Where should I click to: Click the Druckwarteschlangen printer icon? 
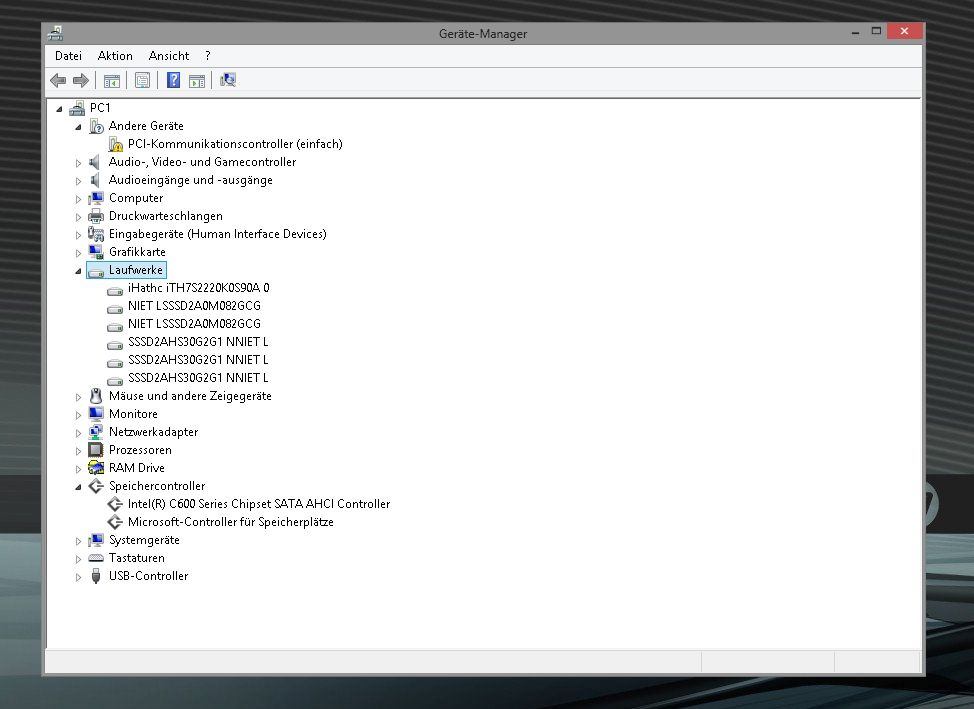(x=96, y=216)
